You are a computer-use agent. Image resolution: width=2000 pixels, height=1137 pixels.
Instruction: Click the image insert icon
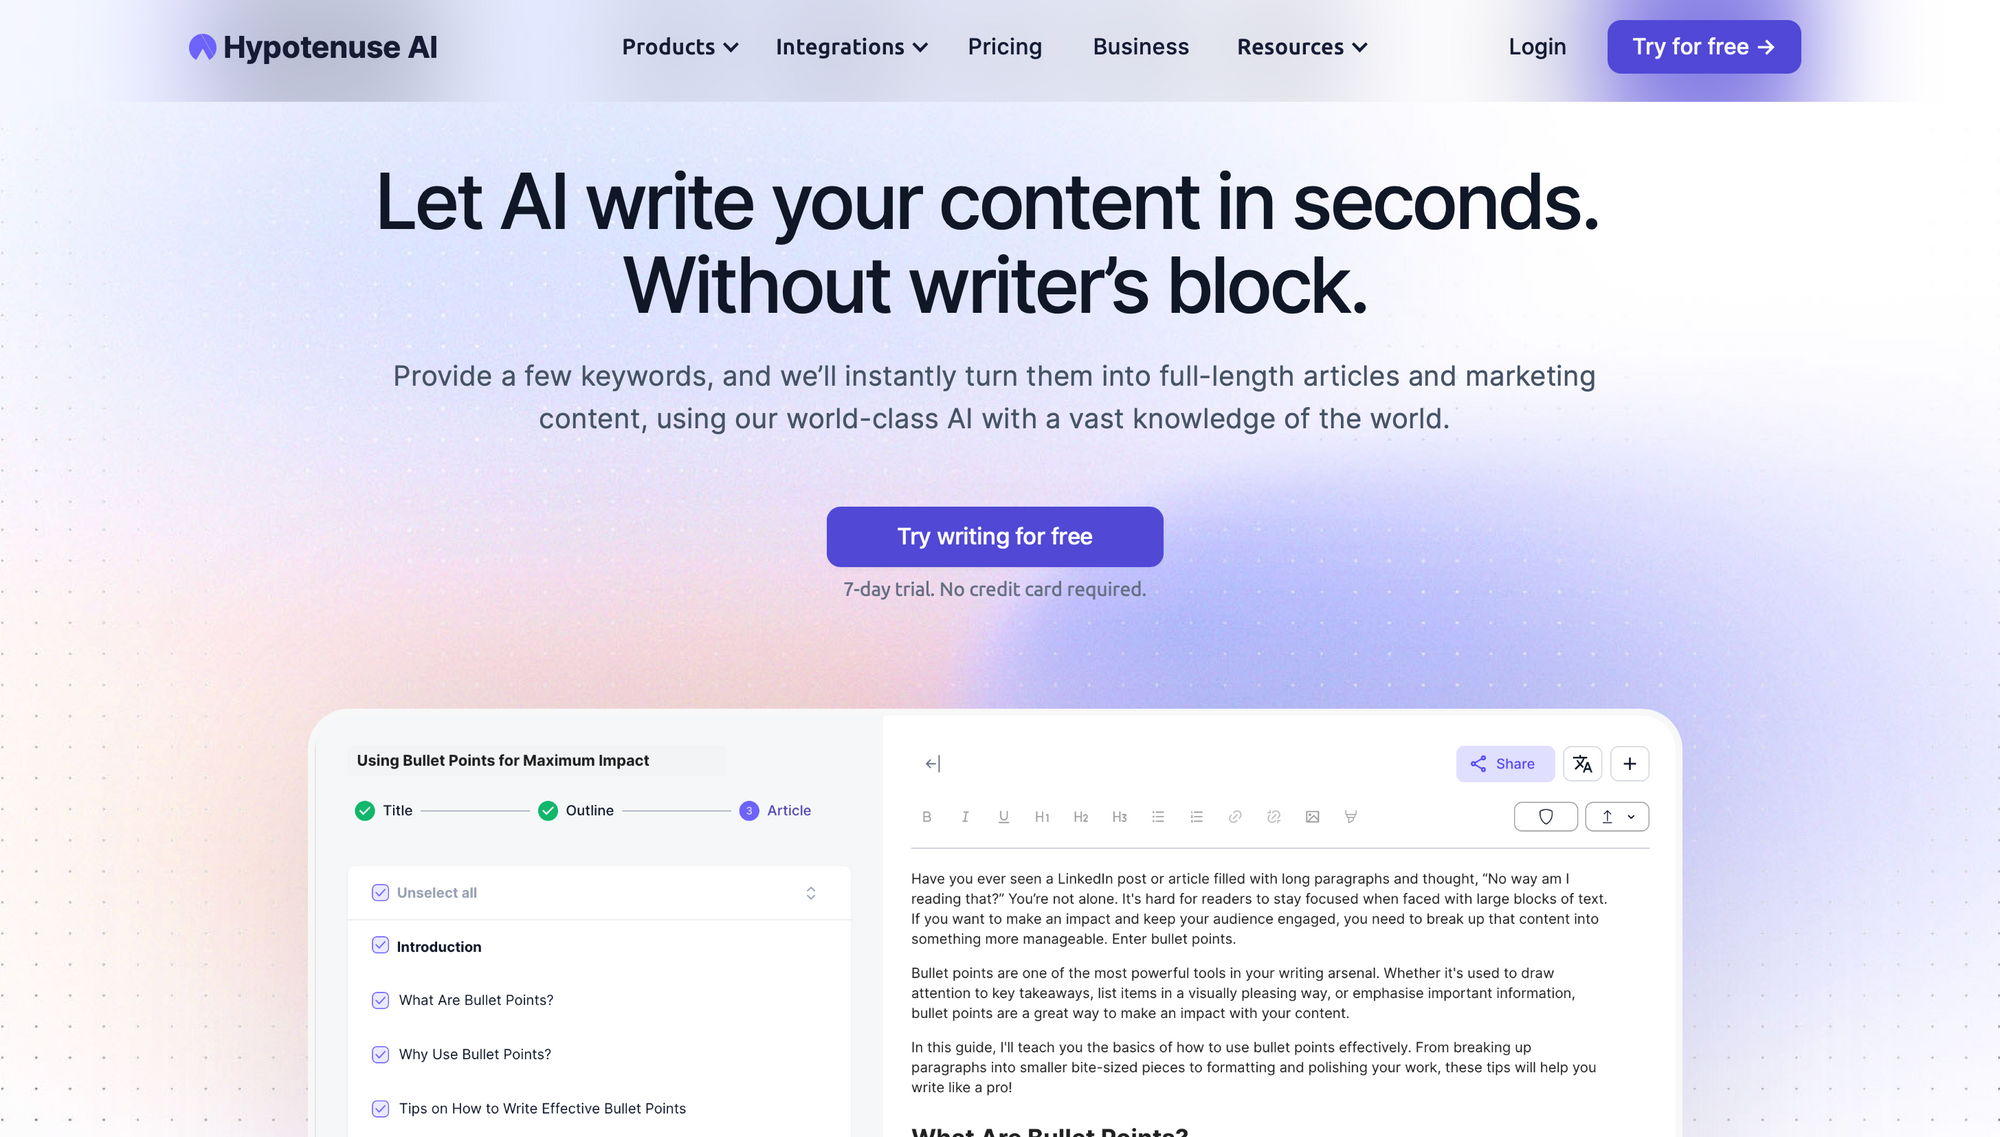click(1312, 816)
